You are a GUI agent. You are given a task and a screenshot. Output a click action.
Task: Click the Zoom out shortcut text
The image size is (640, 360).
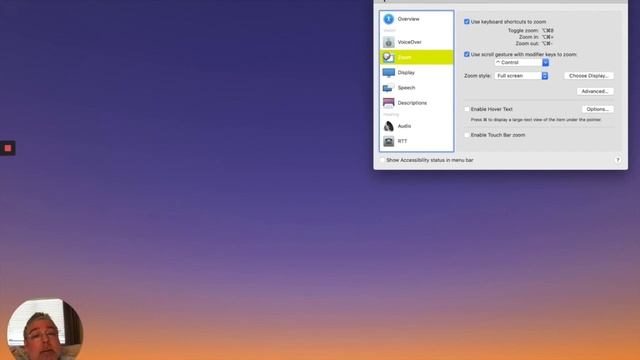coord(534,43)
